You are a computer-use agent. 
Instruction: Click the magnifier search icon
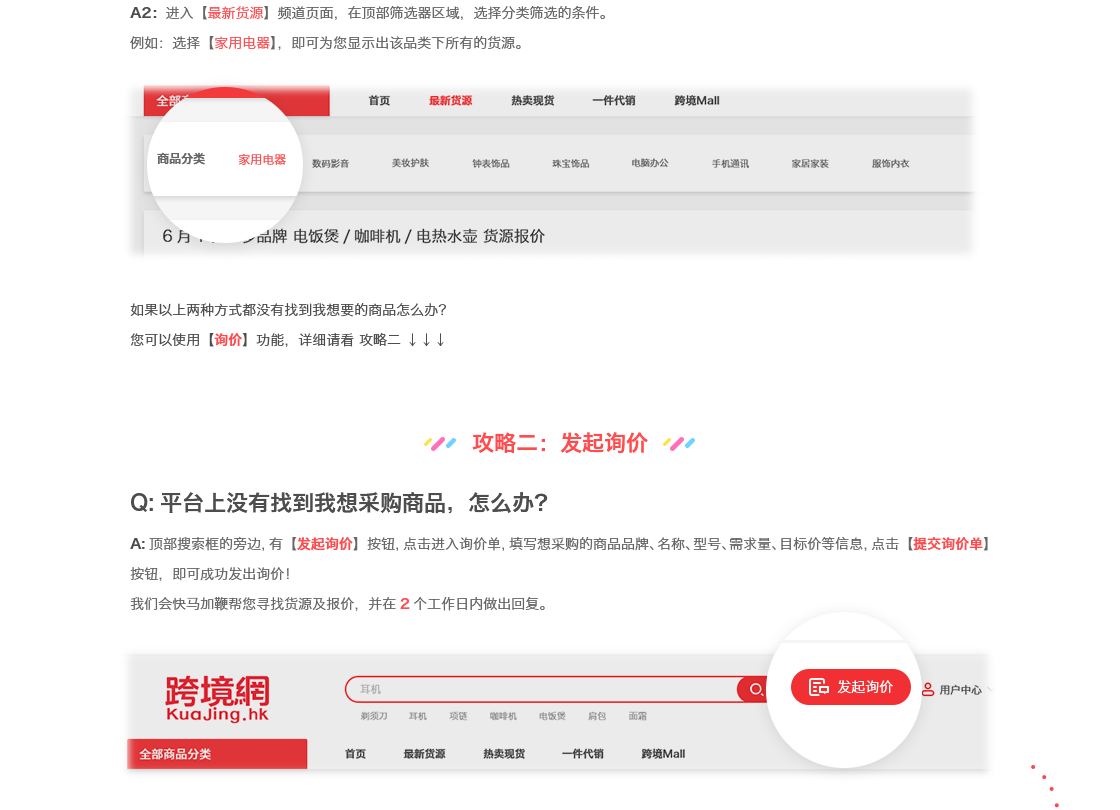[x=756, y=689]
